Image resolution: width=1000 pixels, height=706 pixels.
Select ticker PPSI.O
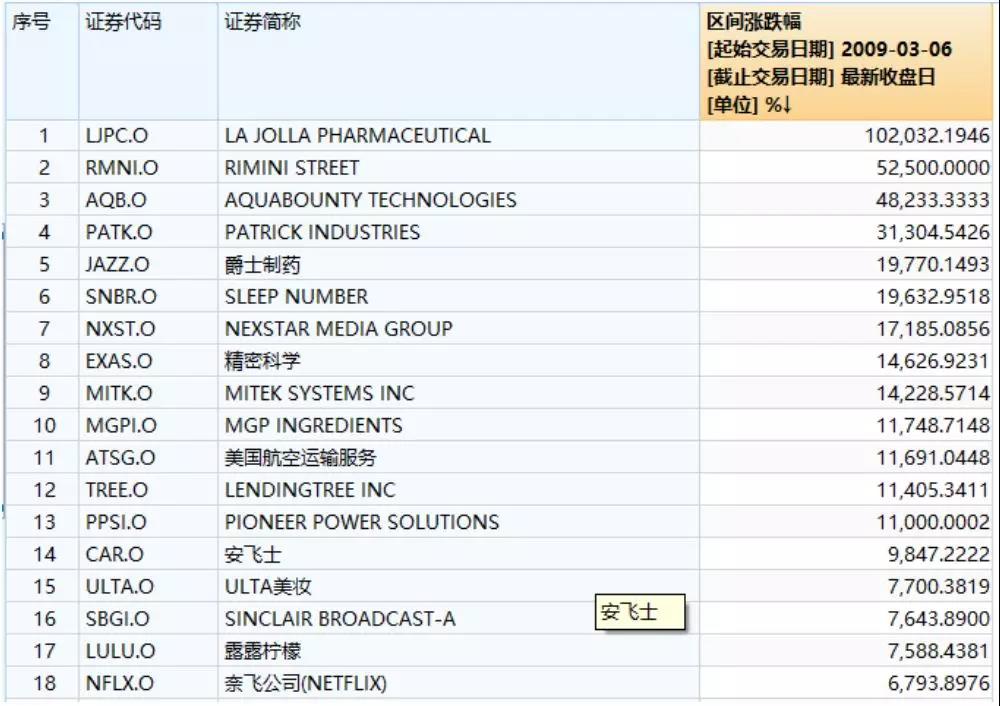point(116,522)
